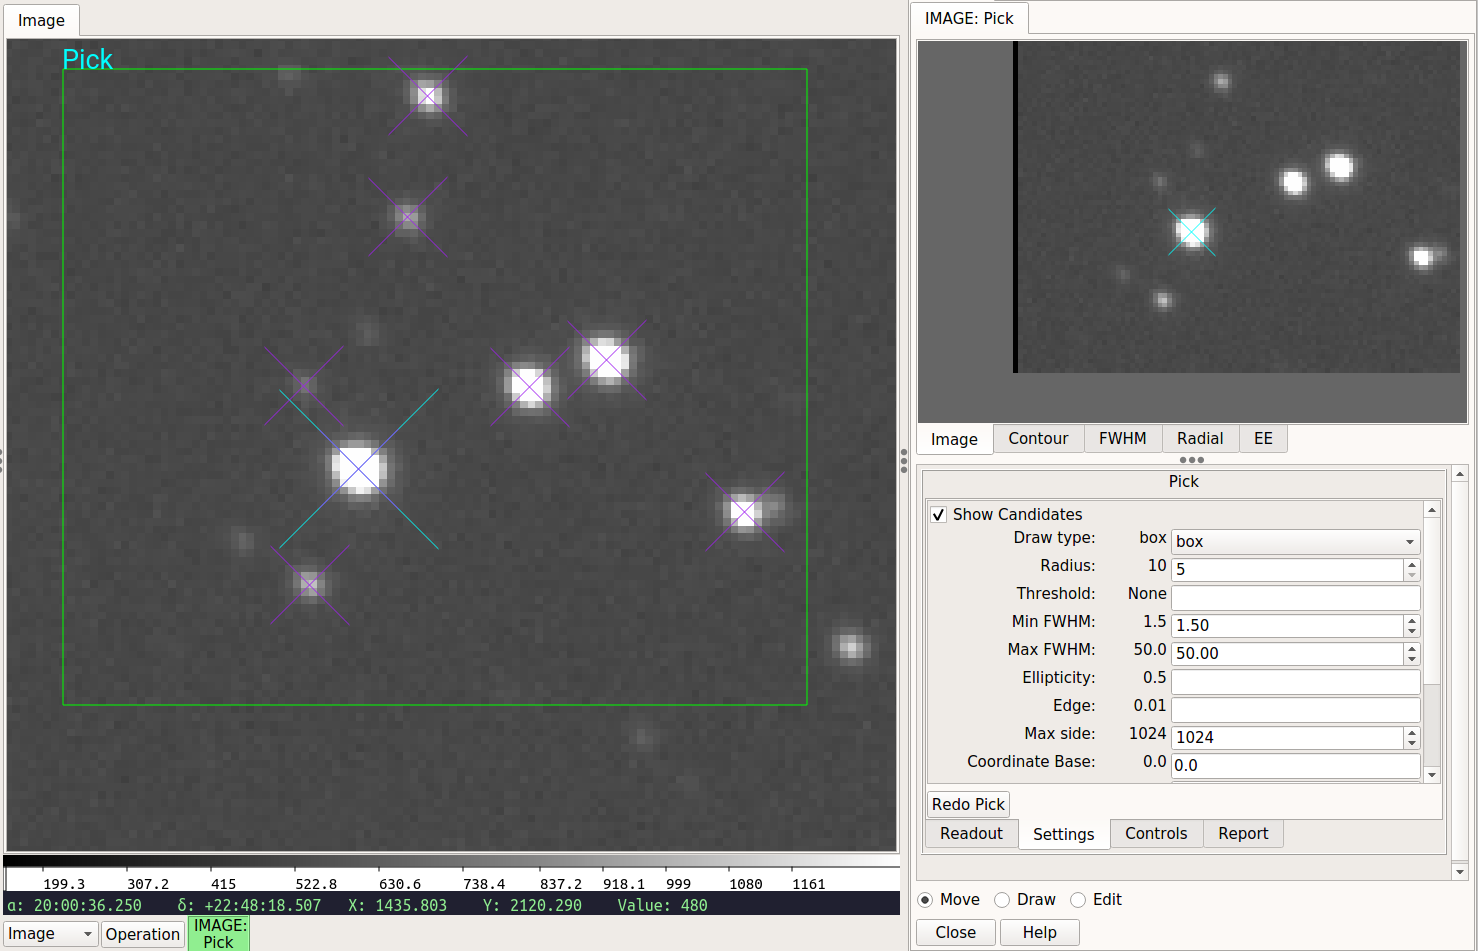Click the outer panel scroll-up arrow

(x=1460, y=473)
